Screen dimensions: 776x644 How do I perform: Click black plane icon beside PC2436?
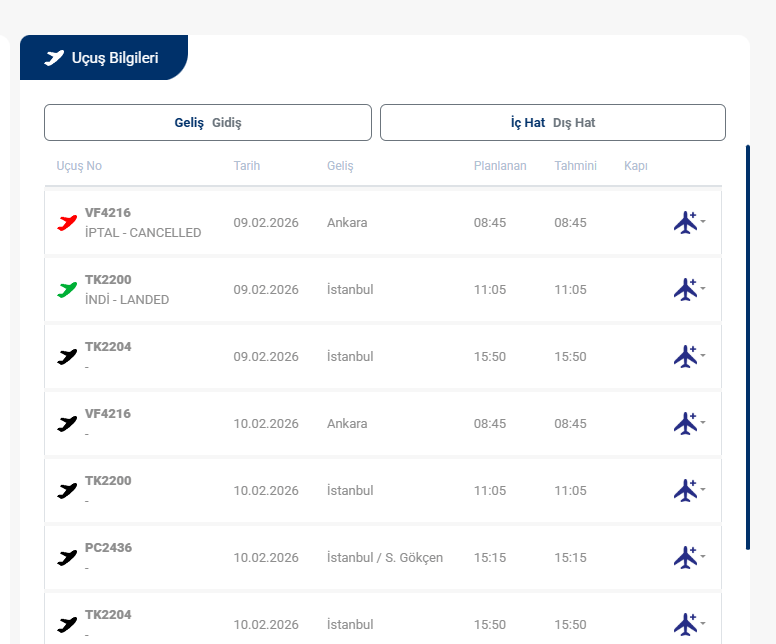(x=67, y=558)
